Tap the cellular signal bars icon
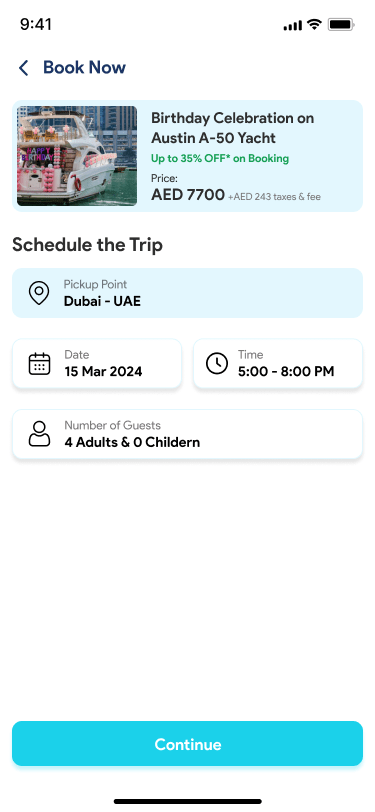375x812 pixels. coord(293,25)
